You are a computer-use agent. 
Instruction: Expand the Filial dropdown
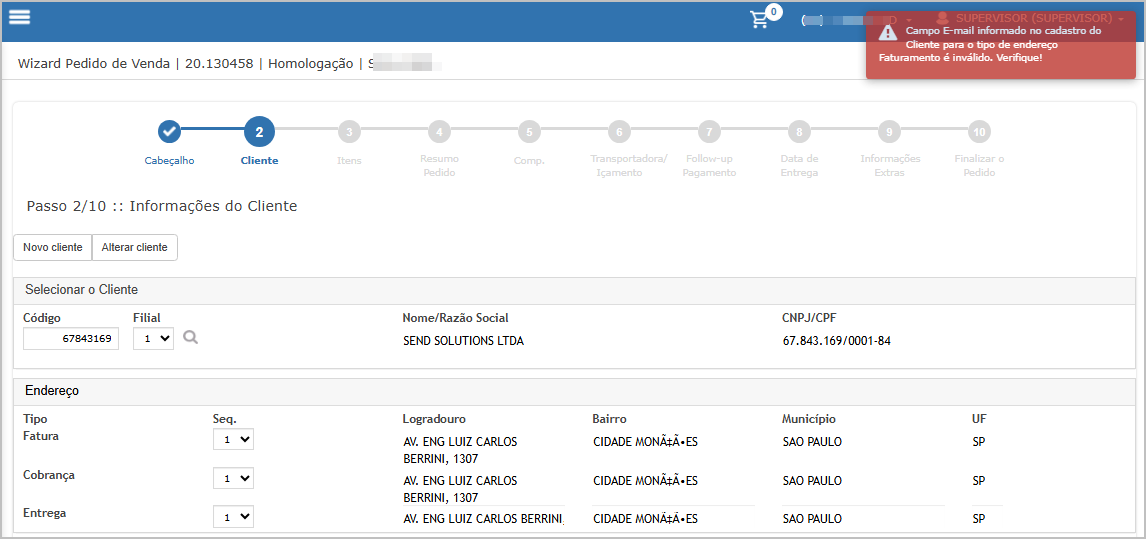[x=153, y=339]
